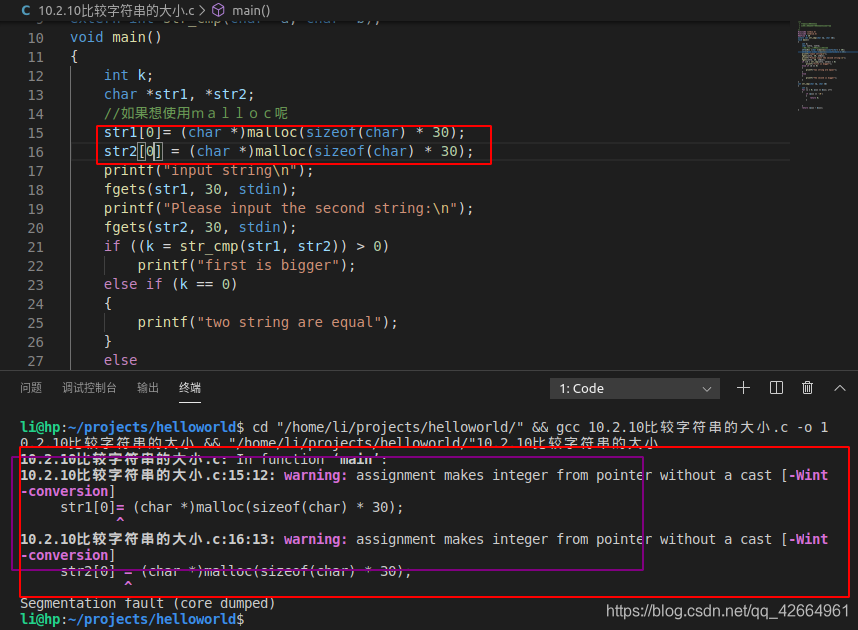This screenshot has width=858, height=630.
Task: Click the 16:13 warning message in terminal
Action: pyautogui.click(x=424, y=547)
